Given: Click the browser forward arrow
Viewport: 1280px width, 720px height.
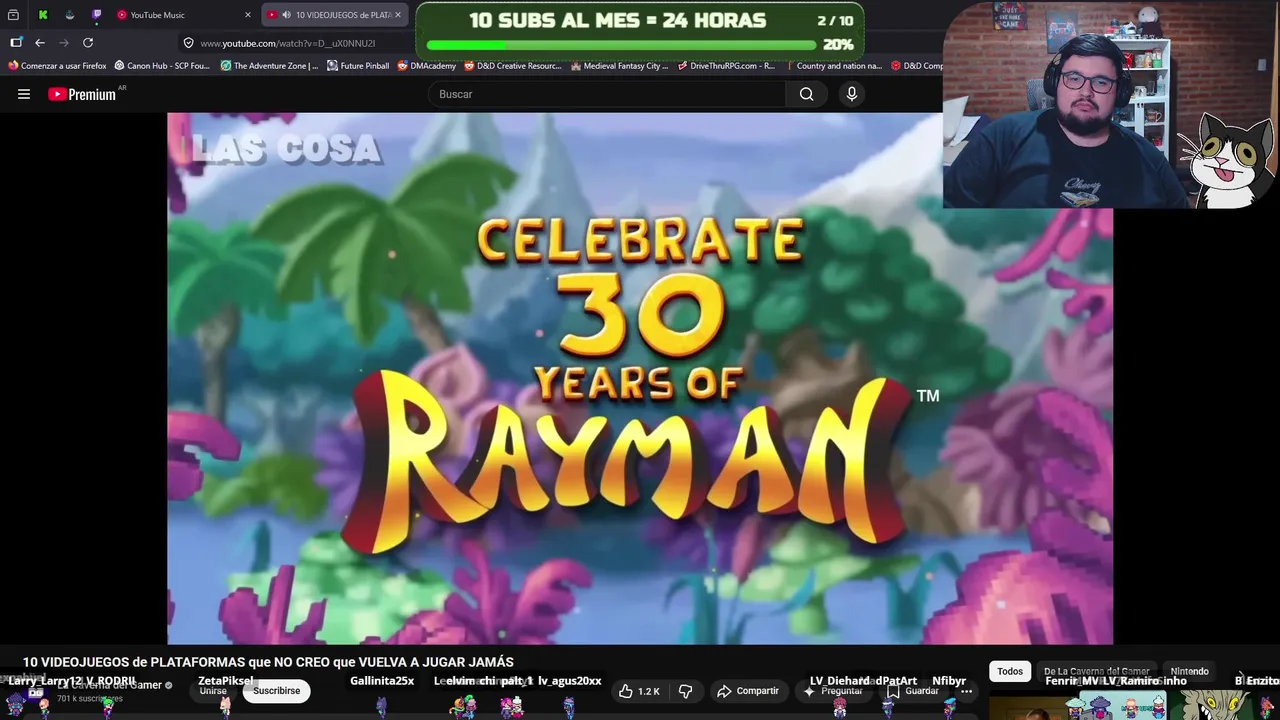Looking at the screenshot, I should [x=64, y=43].
